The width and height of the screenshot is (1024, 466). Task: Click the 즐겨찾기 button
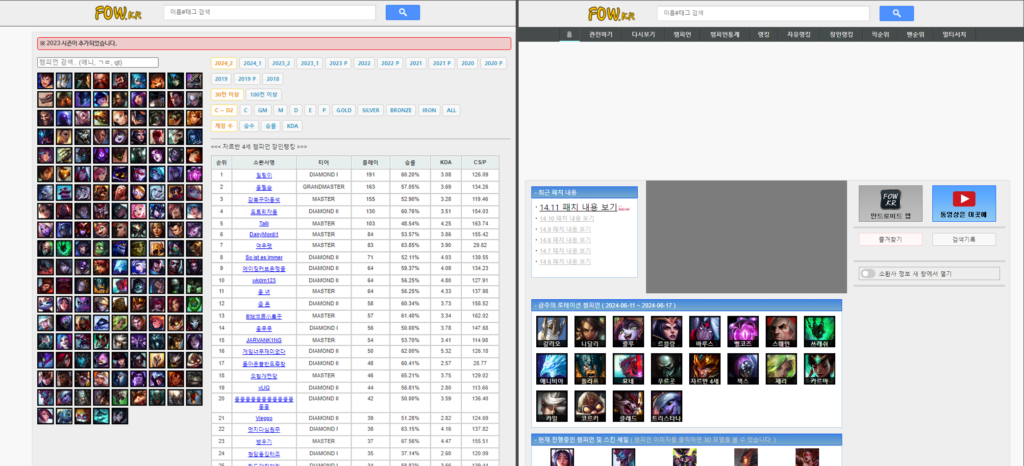pos(890,240)
